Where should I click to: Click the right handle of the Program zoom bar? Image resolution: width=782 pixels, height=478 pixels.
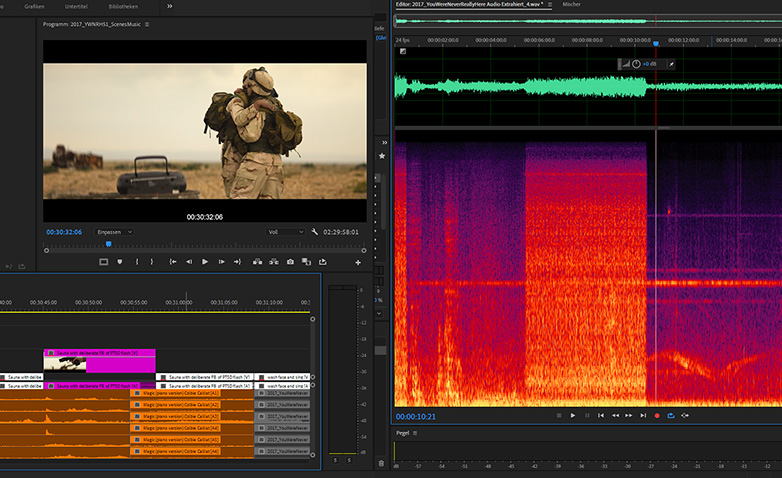click(364, 250)
